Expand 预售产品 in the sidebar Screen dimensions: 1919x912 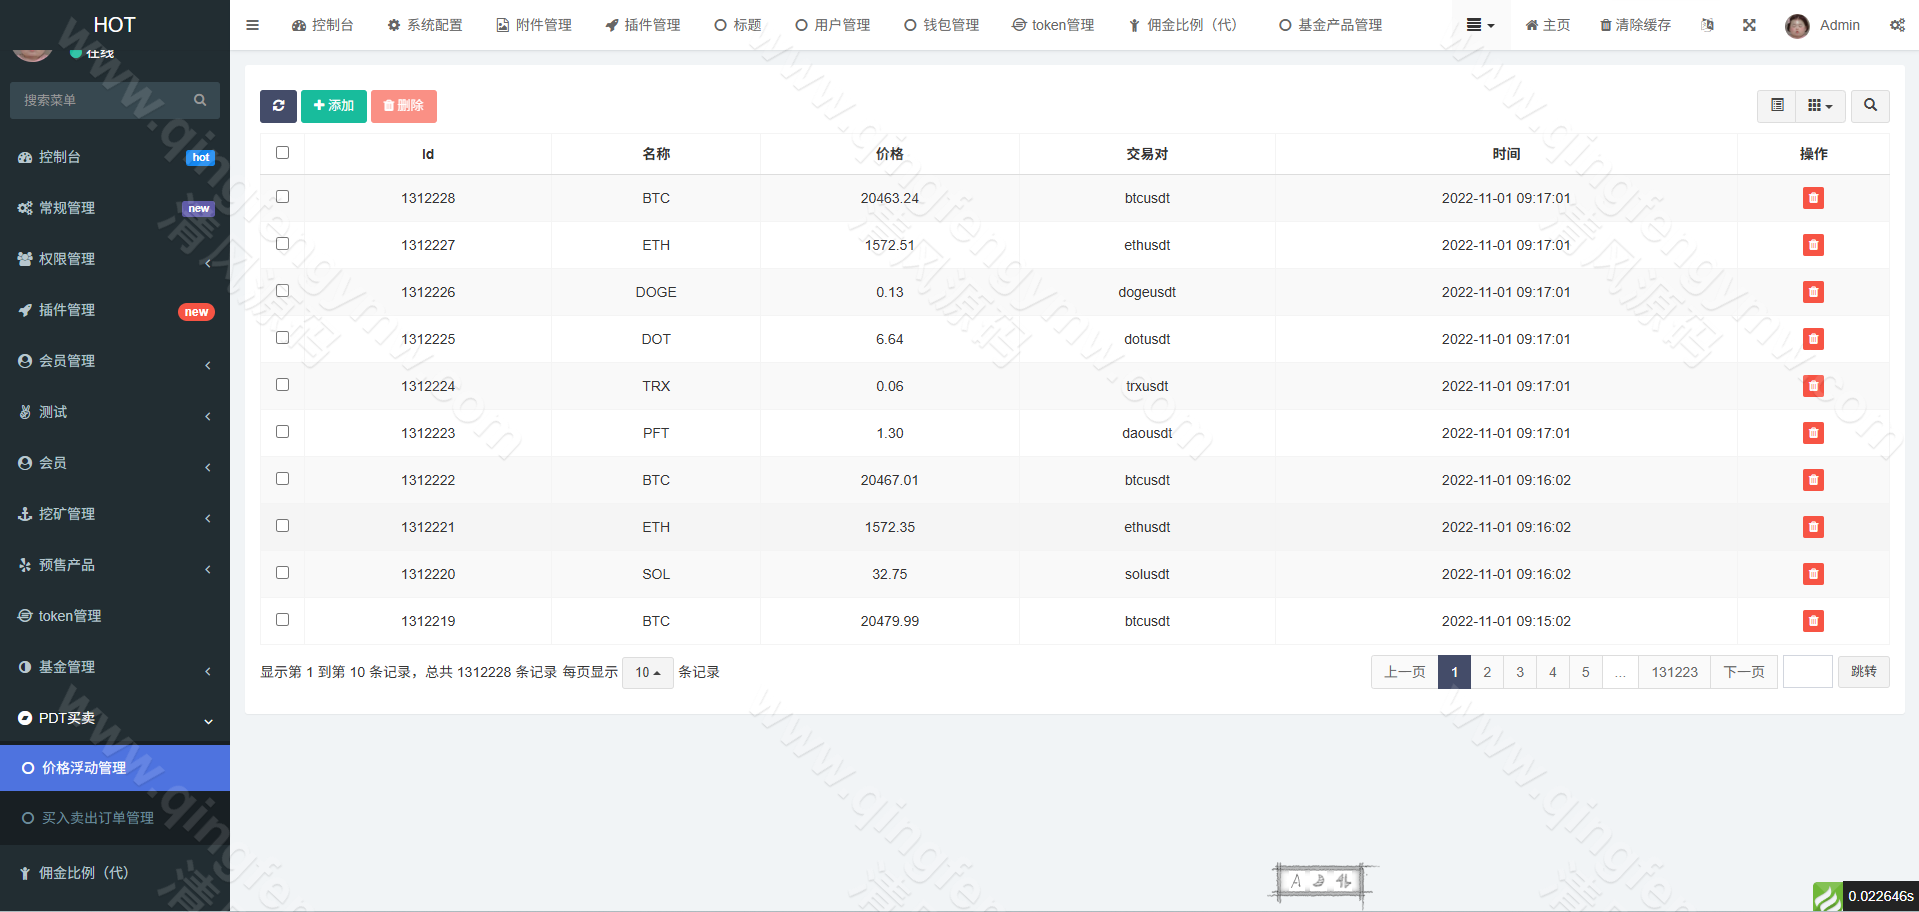coord(115,565)
